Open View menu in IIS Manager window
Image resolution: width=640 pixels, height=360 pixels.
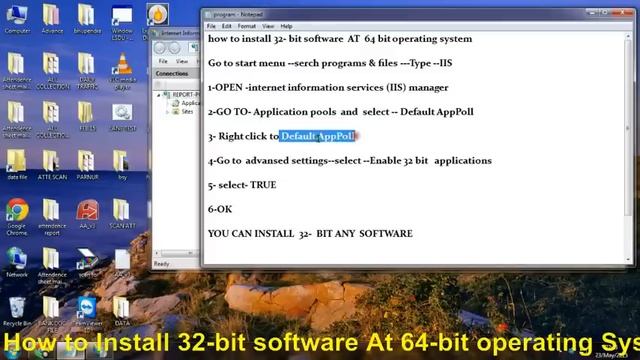[182, 61]
